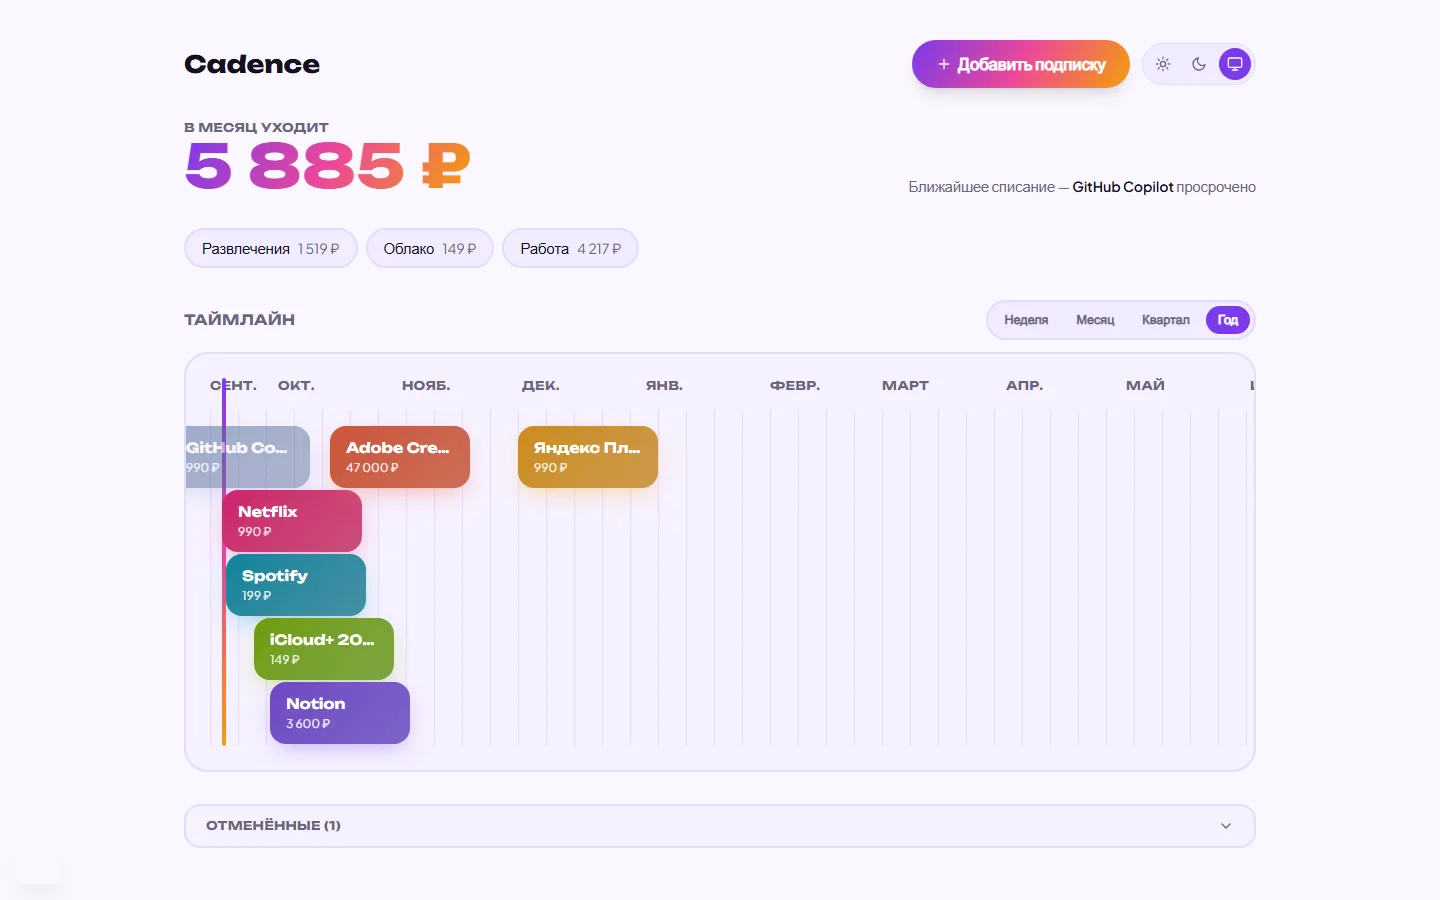Switch timeline to Квартал view
The height and width of the screenshot is (900, 1440).
point(1166,320)
